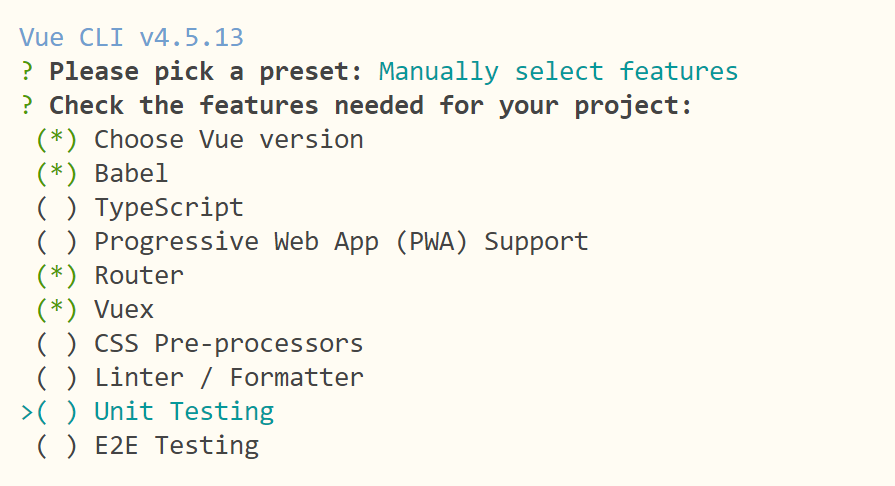Uncheck the Babel feature checkbox
Viewport: 895px width, 486px height.
pyautogui.click(x=56, y=174)
